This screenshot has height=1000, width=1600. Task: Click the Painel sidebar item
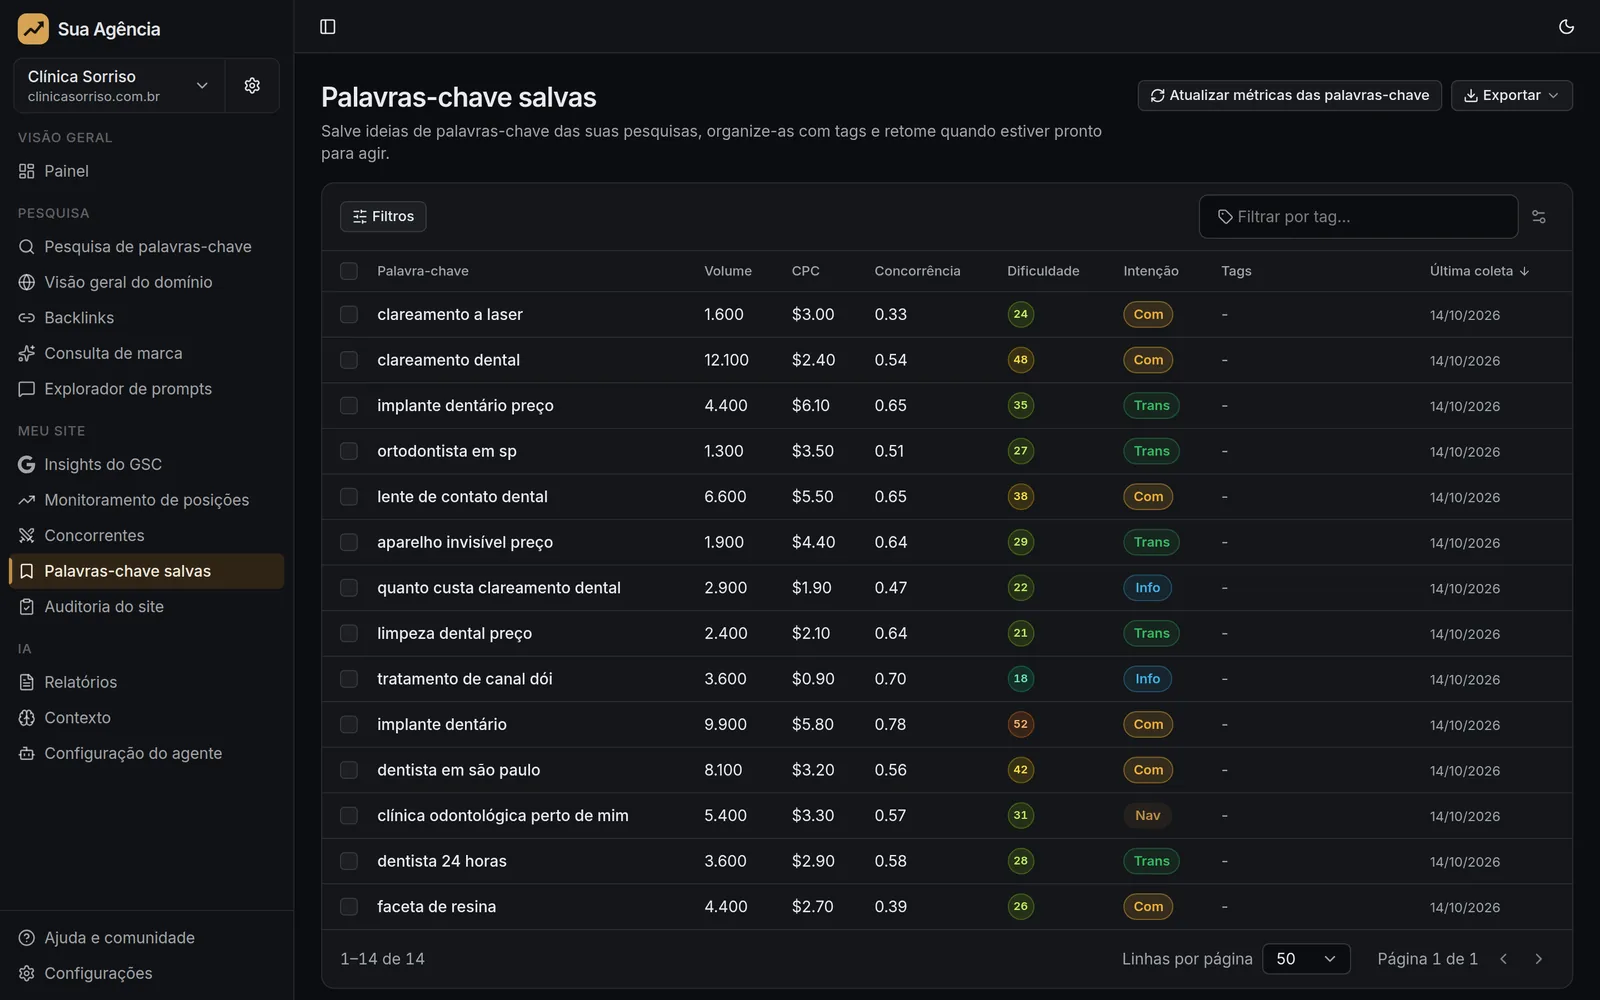(x=147, y=171)
